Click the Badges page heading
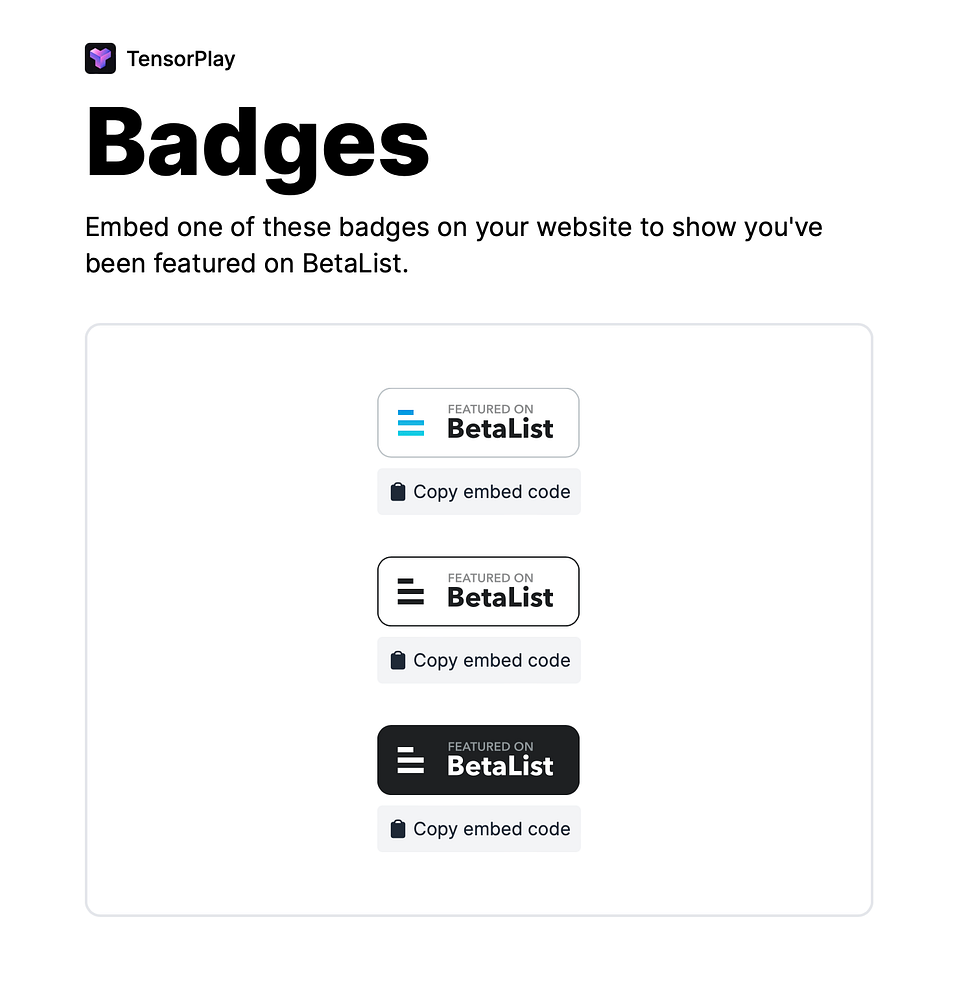Image resolution: width=966 pixels, height=1000 pixels. pyautogui.click(x=258, y=144)
